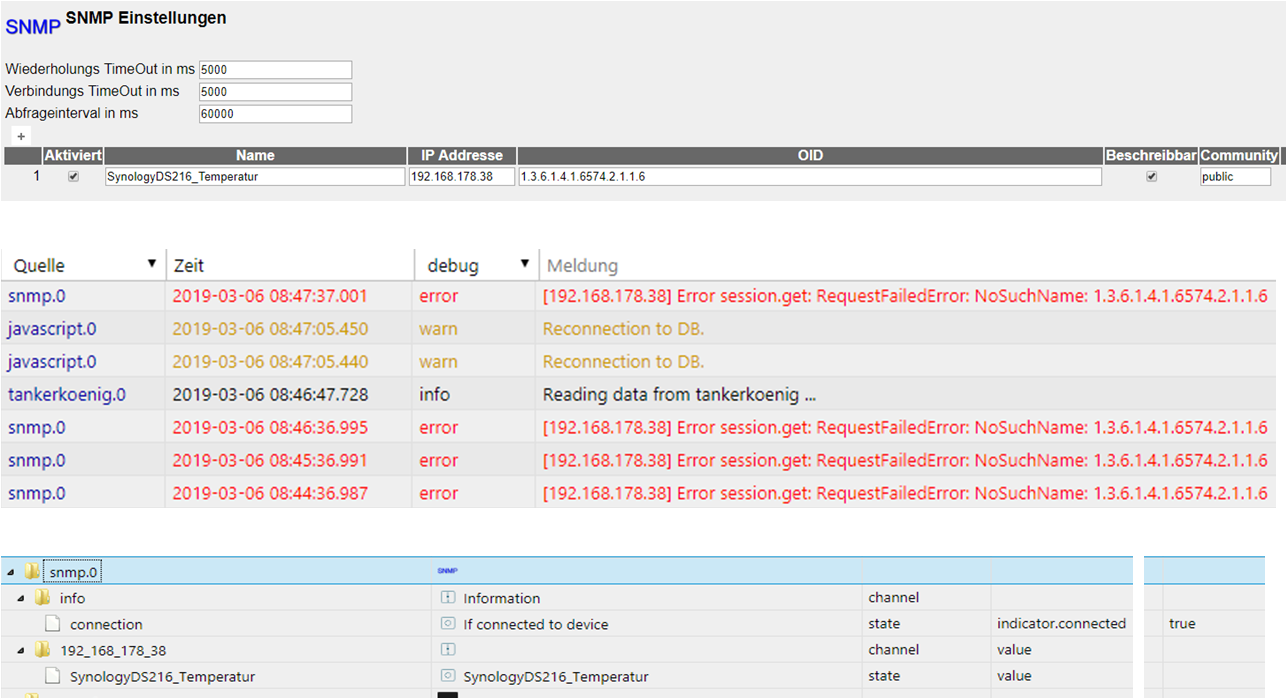Click the Name column header

tap(255, 155)
